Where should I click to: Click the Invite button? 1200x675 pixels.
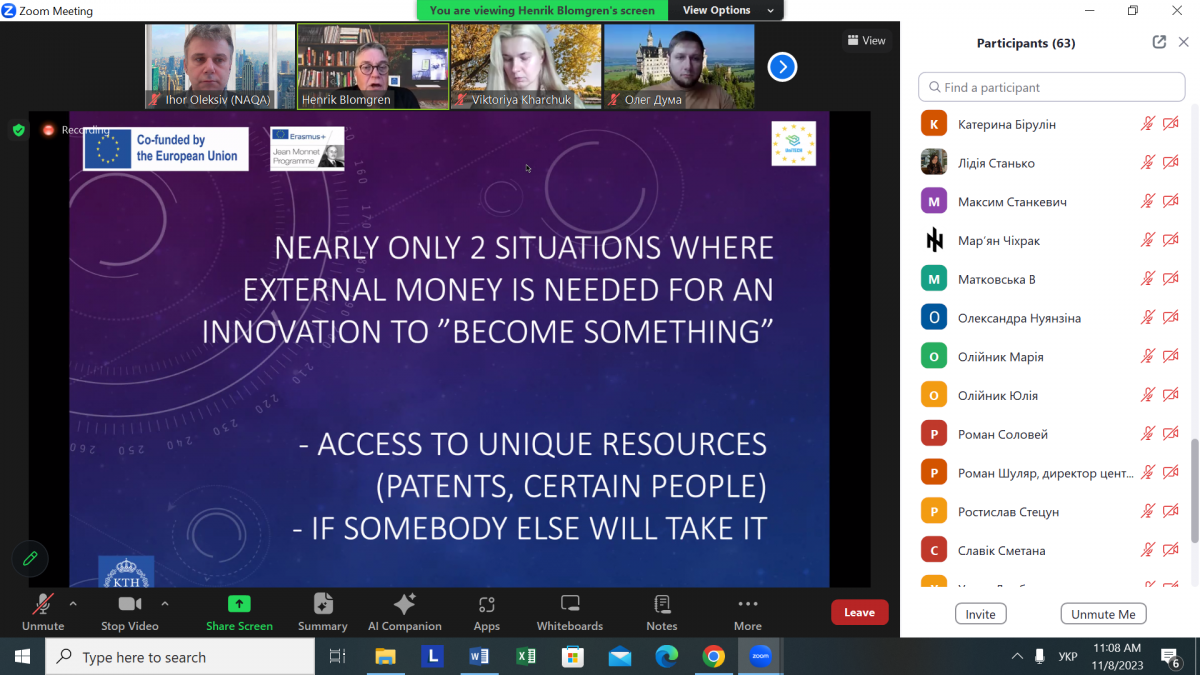click(980, 614)
